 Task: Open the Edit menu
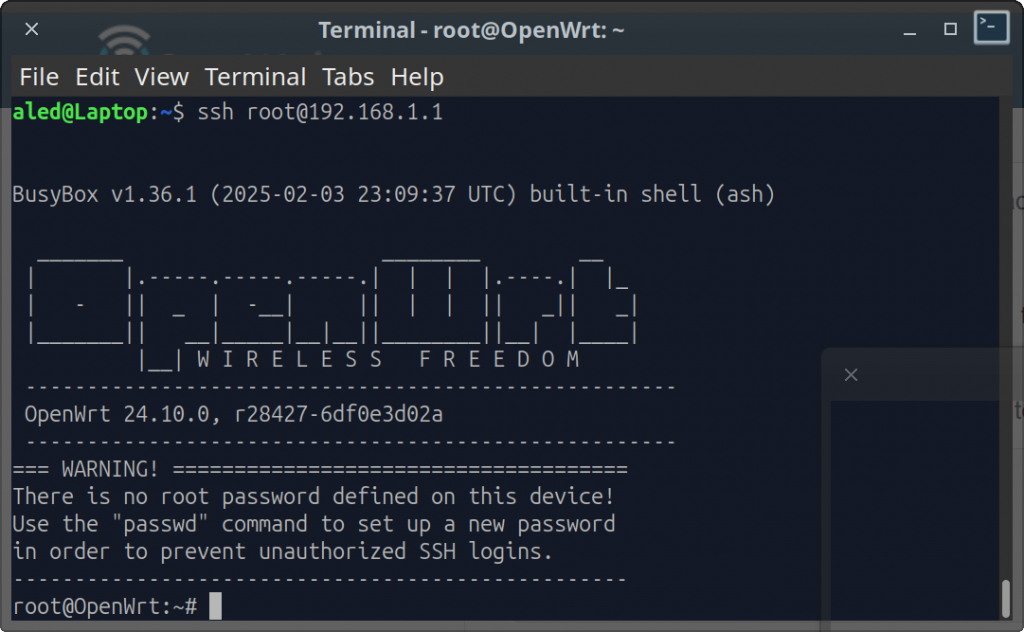[x=97, y=77]
